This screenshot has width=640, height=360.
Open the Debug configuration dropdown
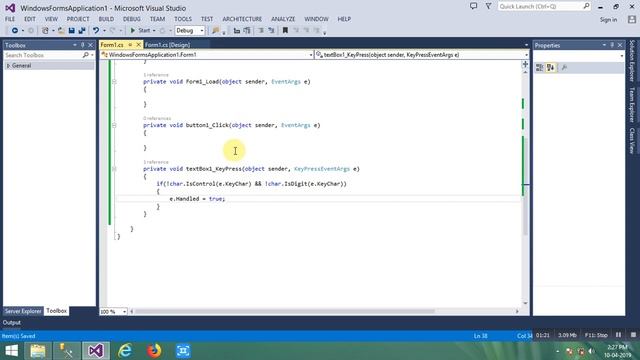point(202,31)
